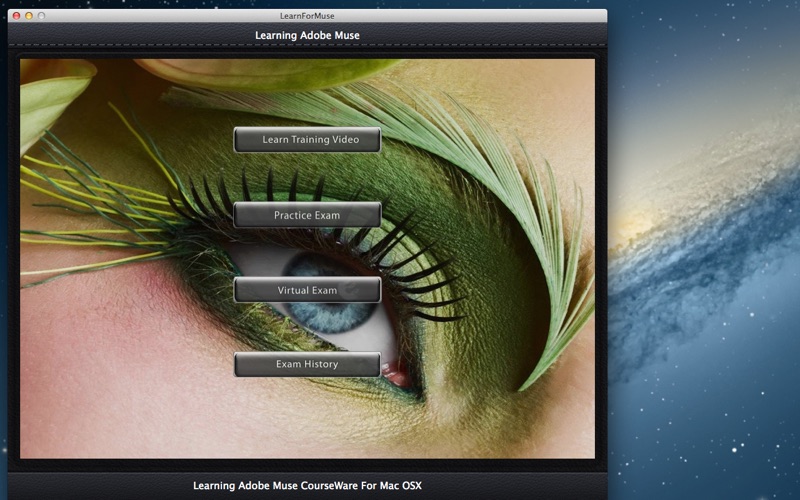Start the Practice Exam

pos(307,215)
